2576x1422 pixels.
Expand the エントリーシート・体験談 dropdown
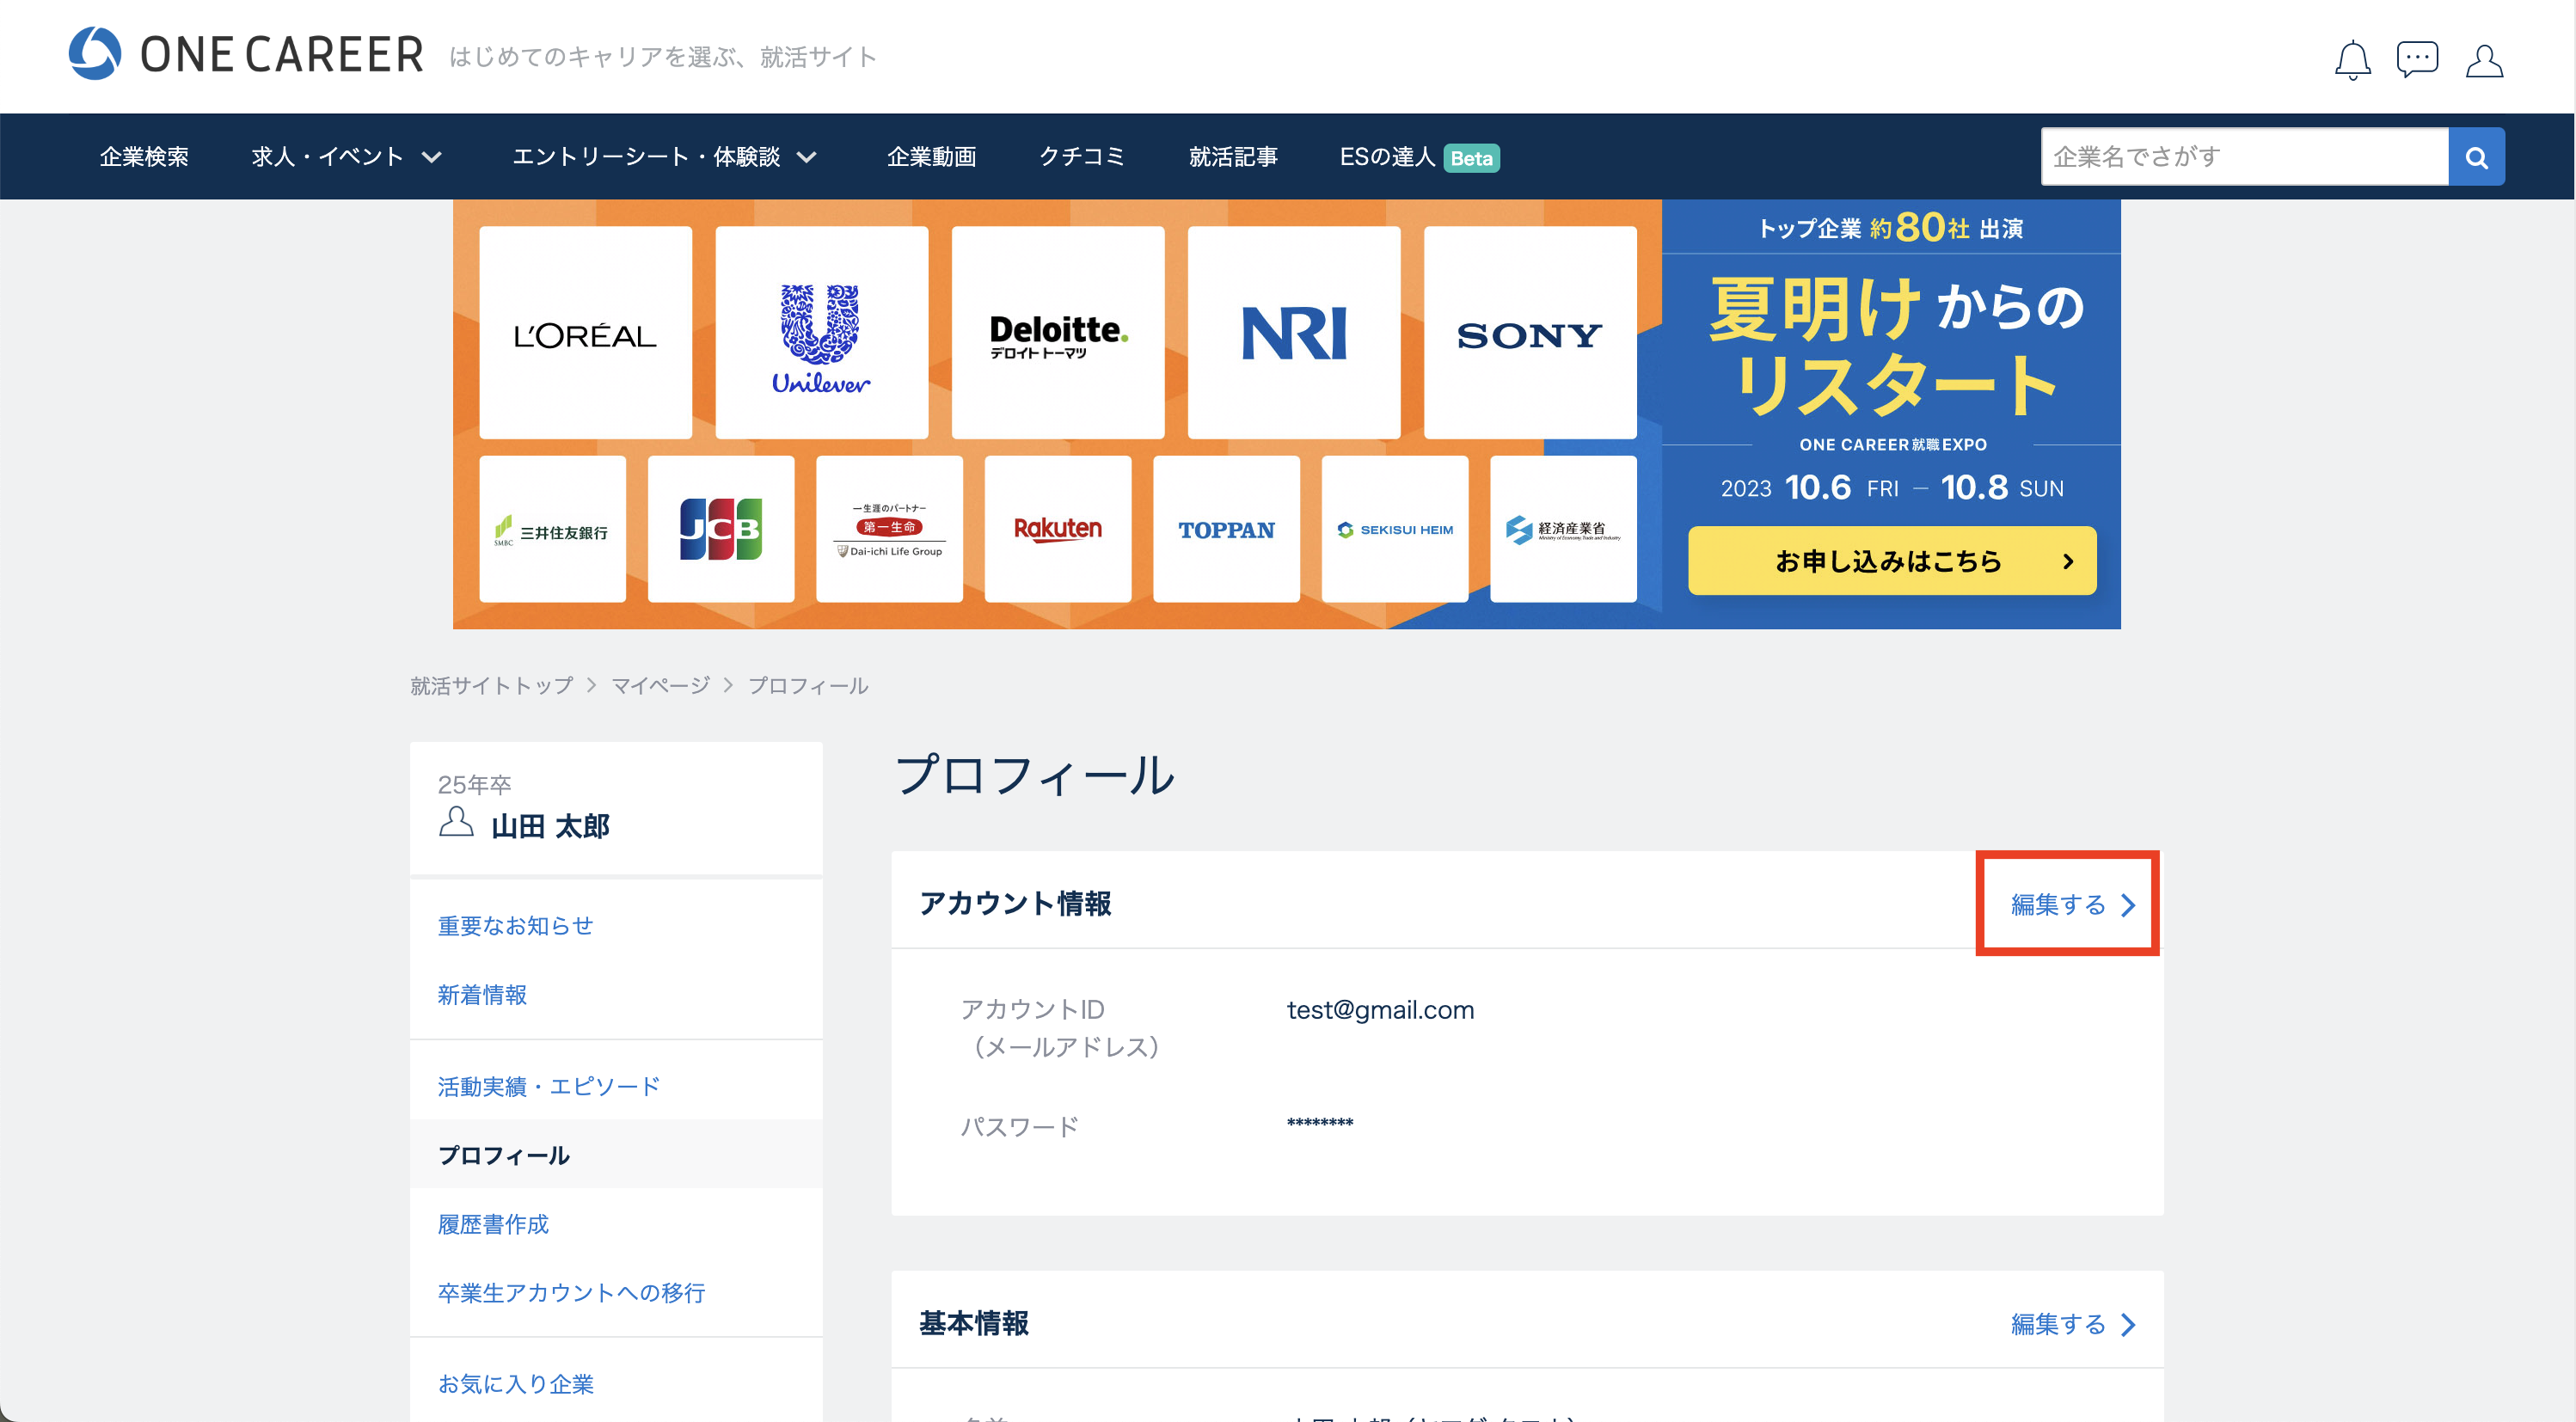(664, 157)
